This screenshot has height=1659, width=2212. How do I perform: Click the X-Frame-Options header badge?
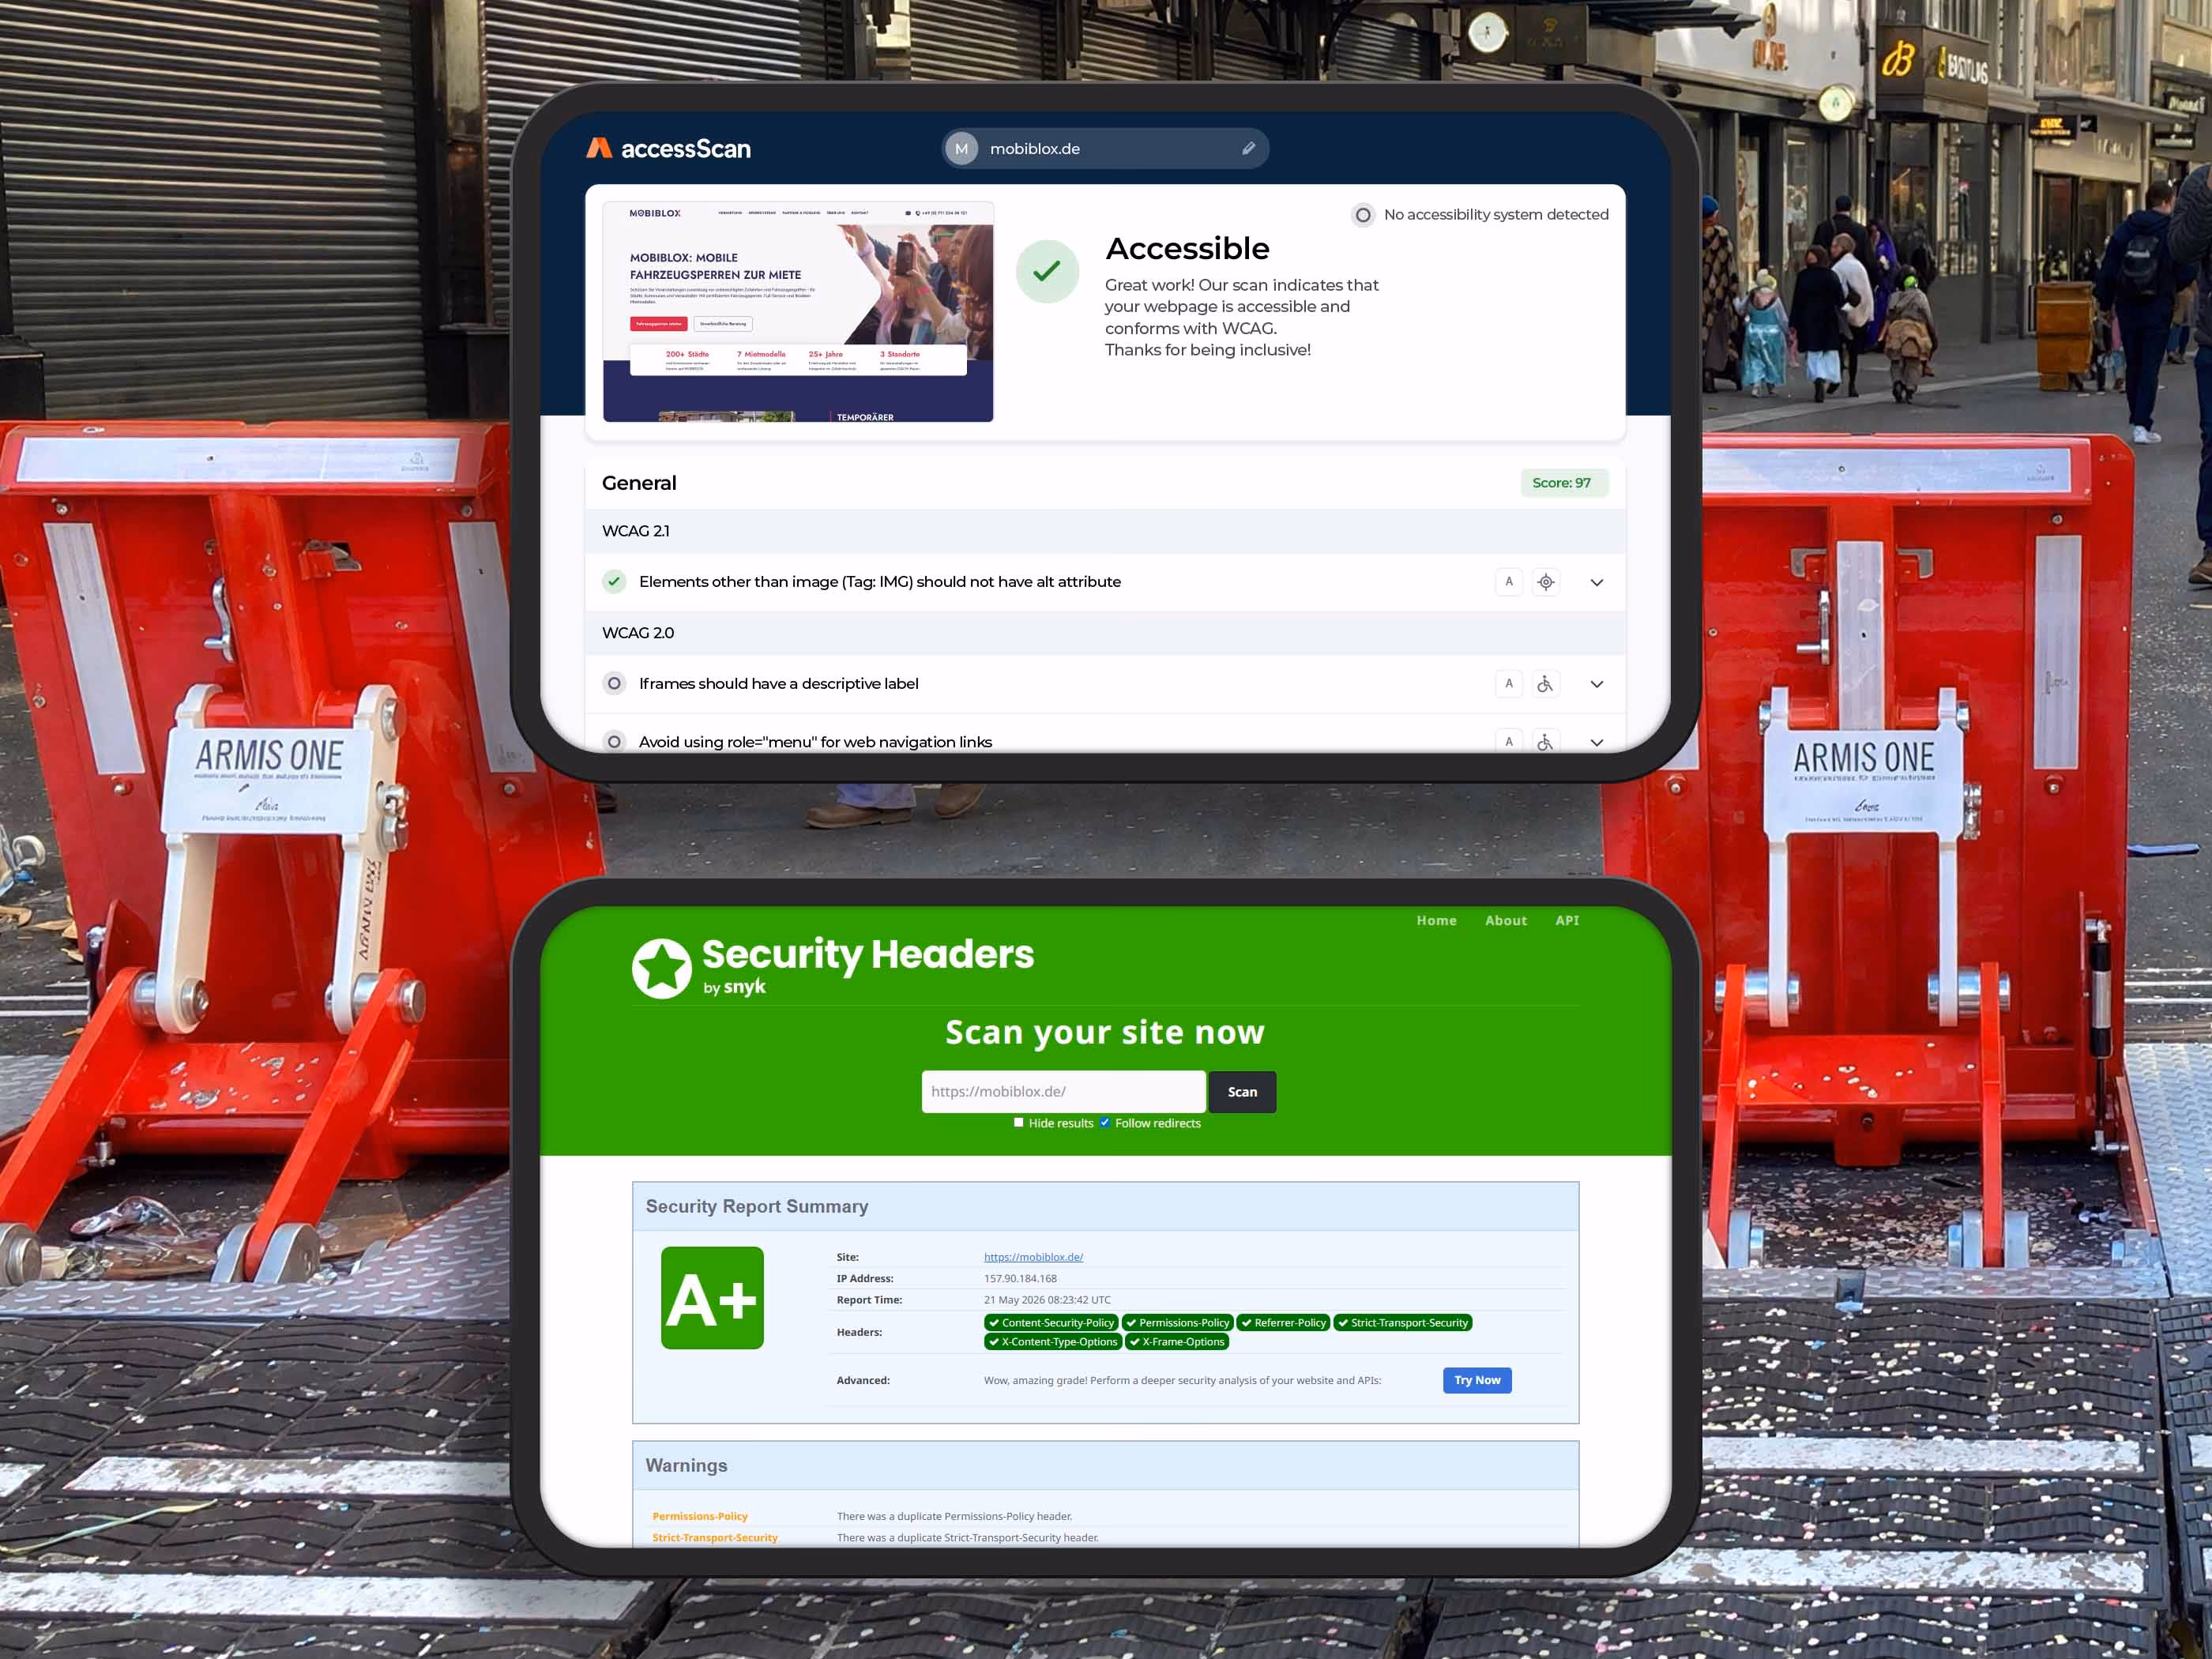1176,1342
